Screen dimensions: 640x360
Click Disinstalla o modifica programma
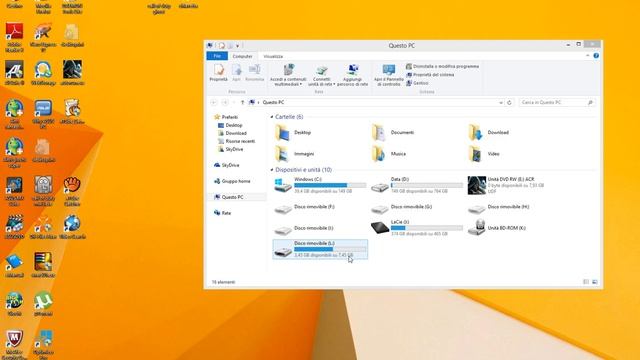click(442, 66)
